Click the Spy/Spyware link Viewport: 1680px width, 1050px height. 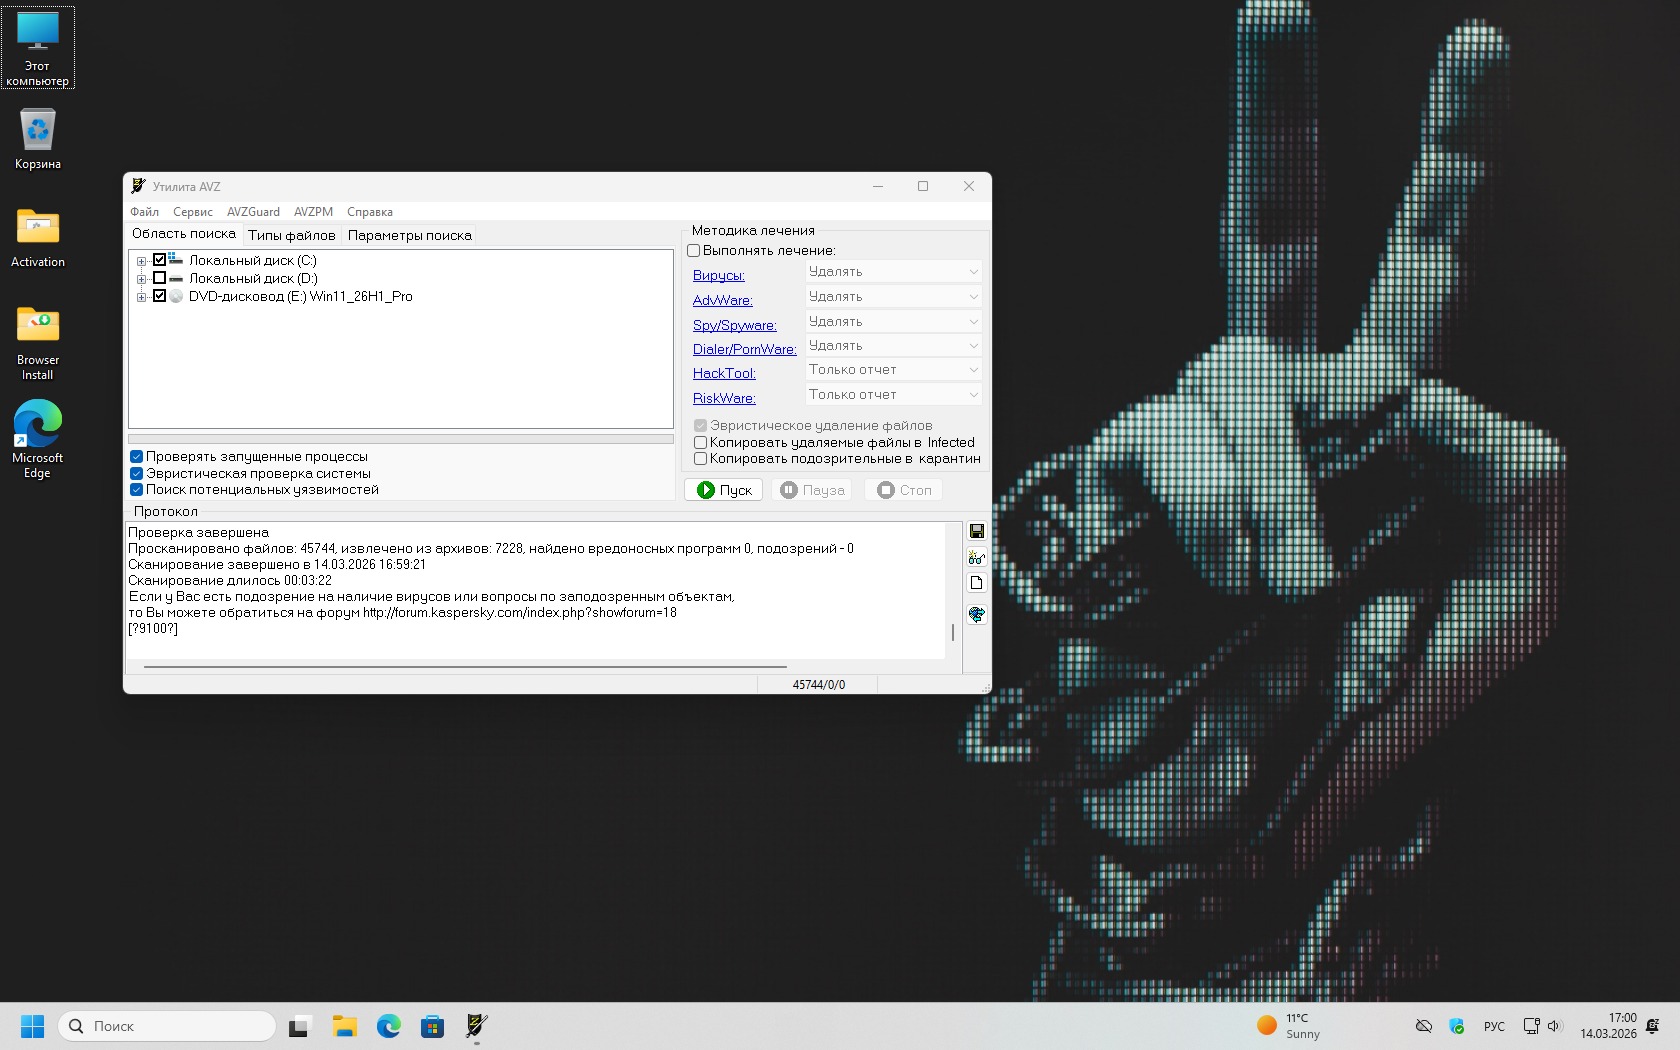tap(734, 325)
